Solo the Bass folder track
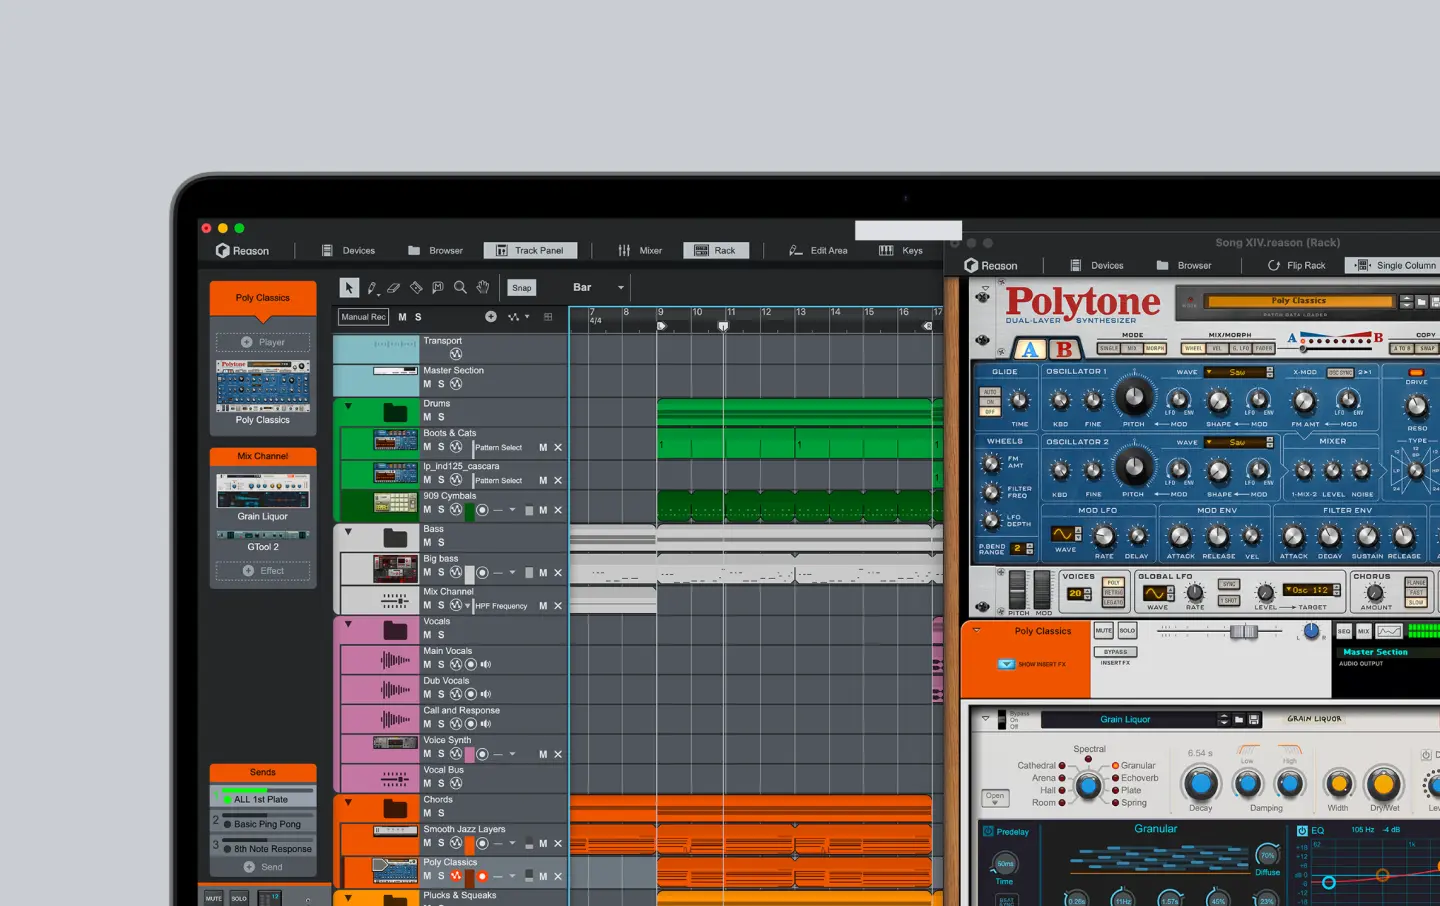The width and height of the screenshot is (1440, 906). click(441, 543)
